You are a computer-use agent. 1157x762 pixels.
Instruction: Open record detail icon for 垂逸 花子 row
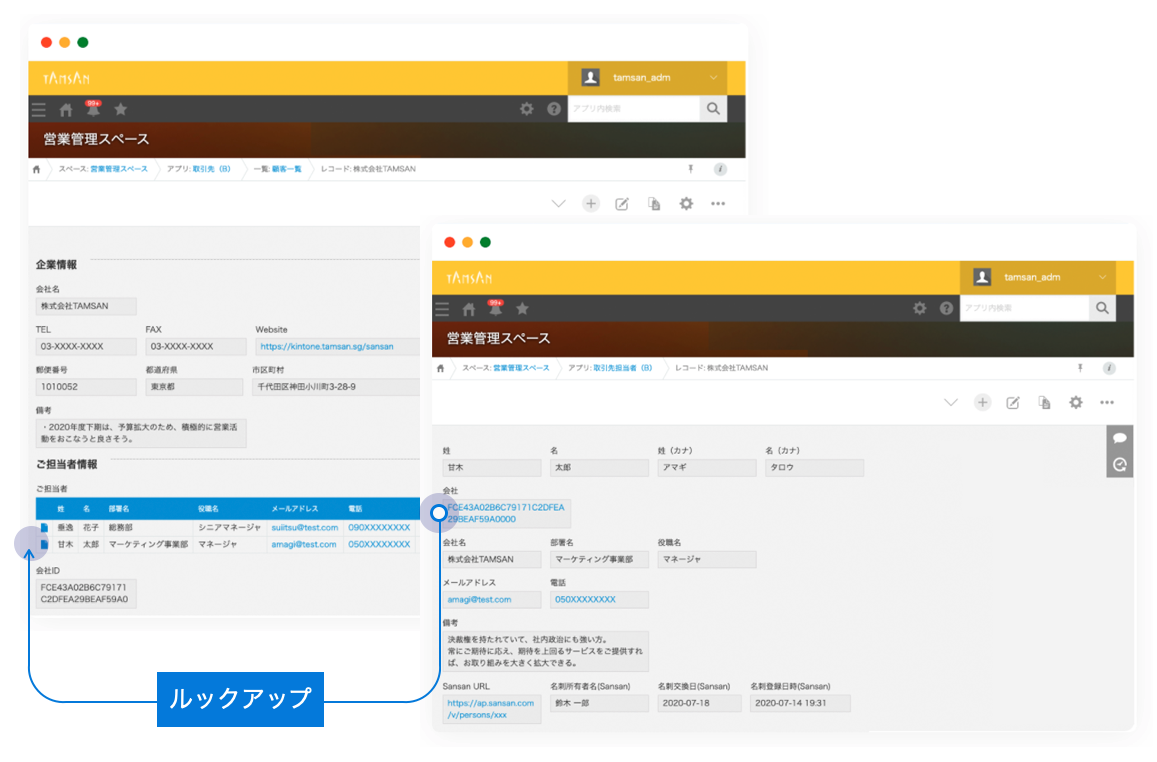point(43,527)
